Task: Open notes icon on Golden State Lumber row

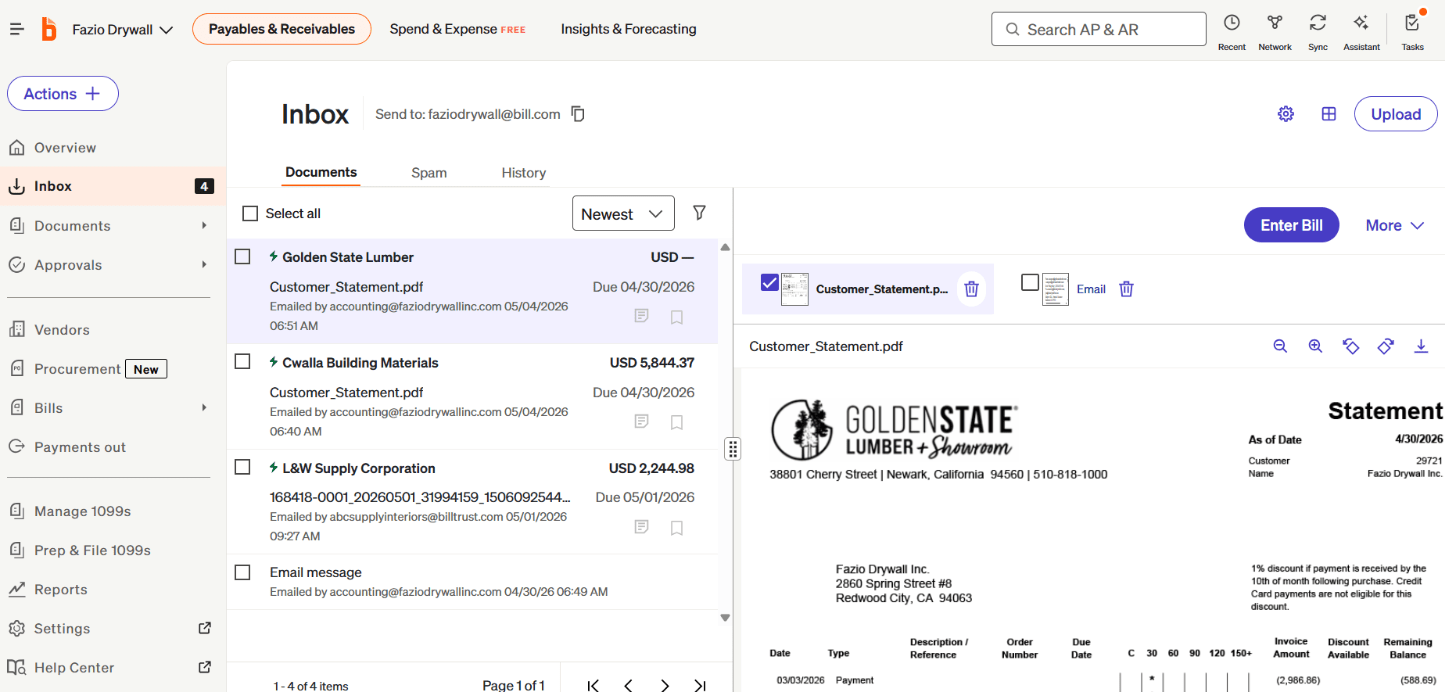Action: (x=642, y=316)
